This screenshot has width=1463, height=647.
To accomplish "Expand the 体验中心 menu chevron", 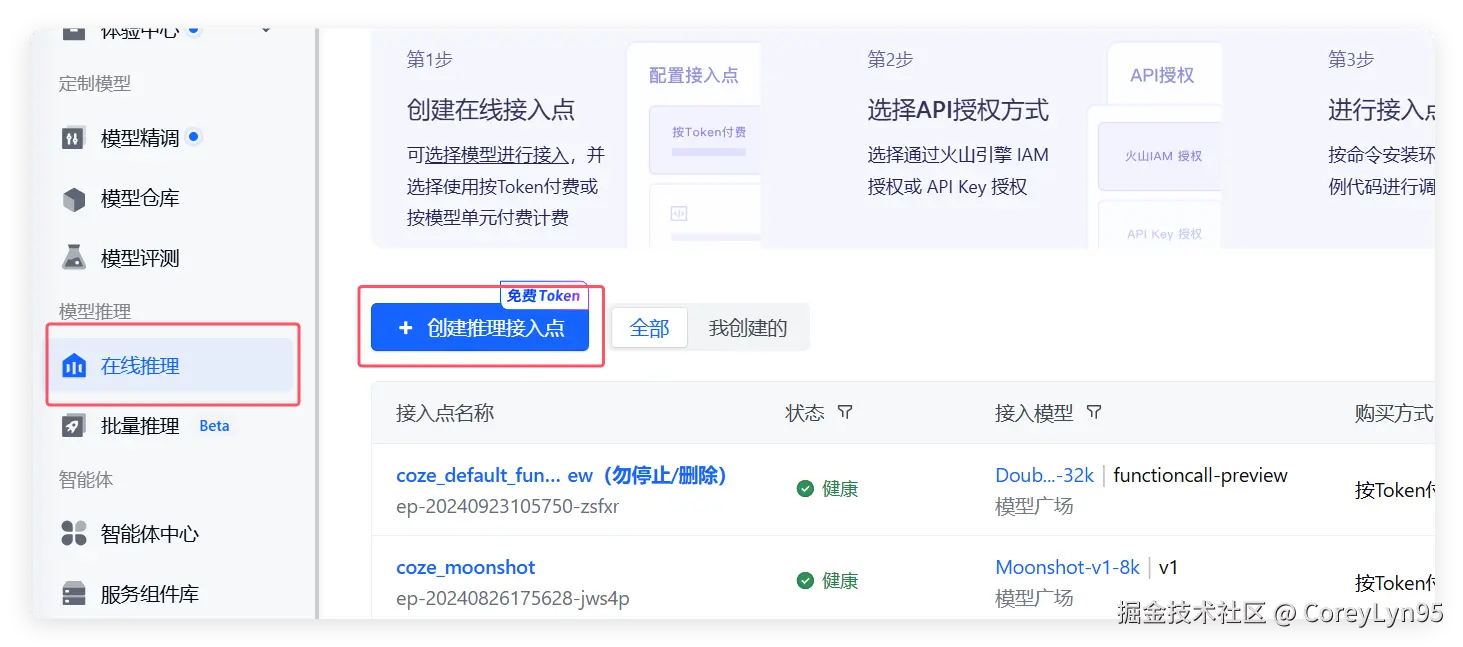I will point(264,27).
